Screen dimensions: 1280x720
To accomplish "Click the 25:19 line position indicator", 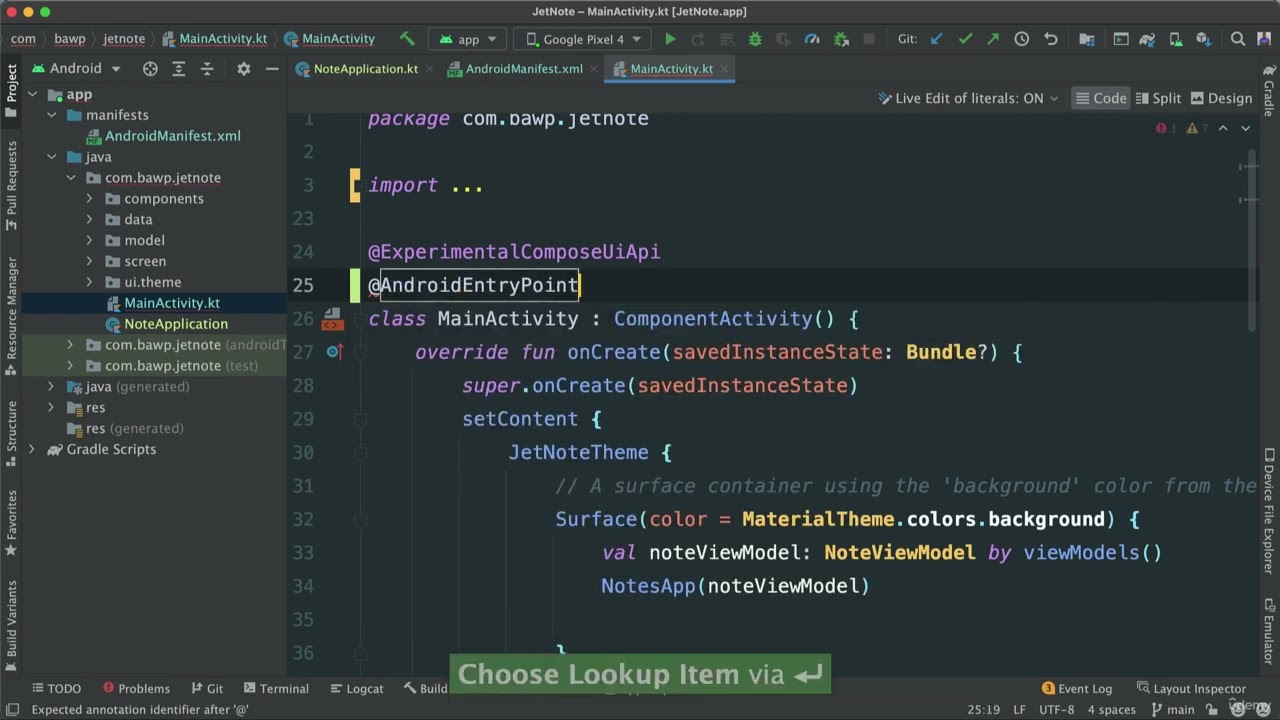I will 983,710.
